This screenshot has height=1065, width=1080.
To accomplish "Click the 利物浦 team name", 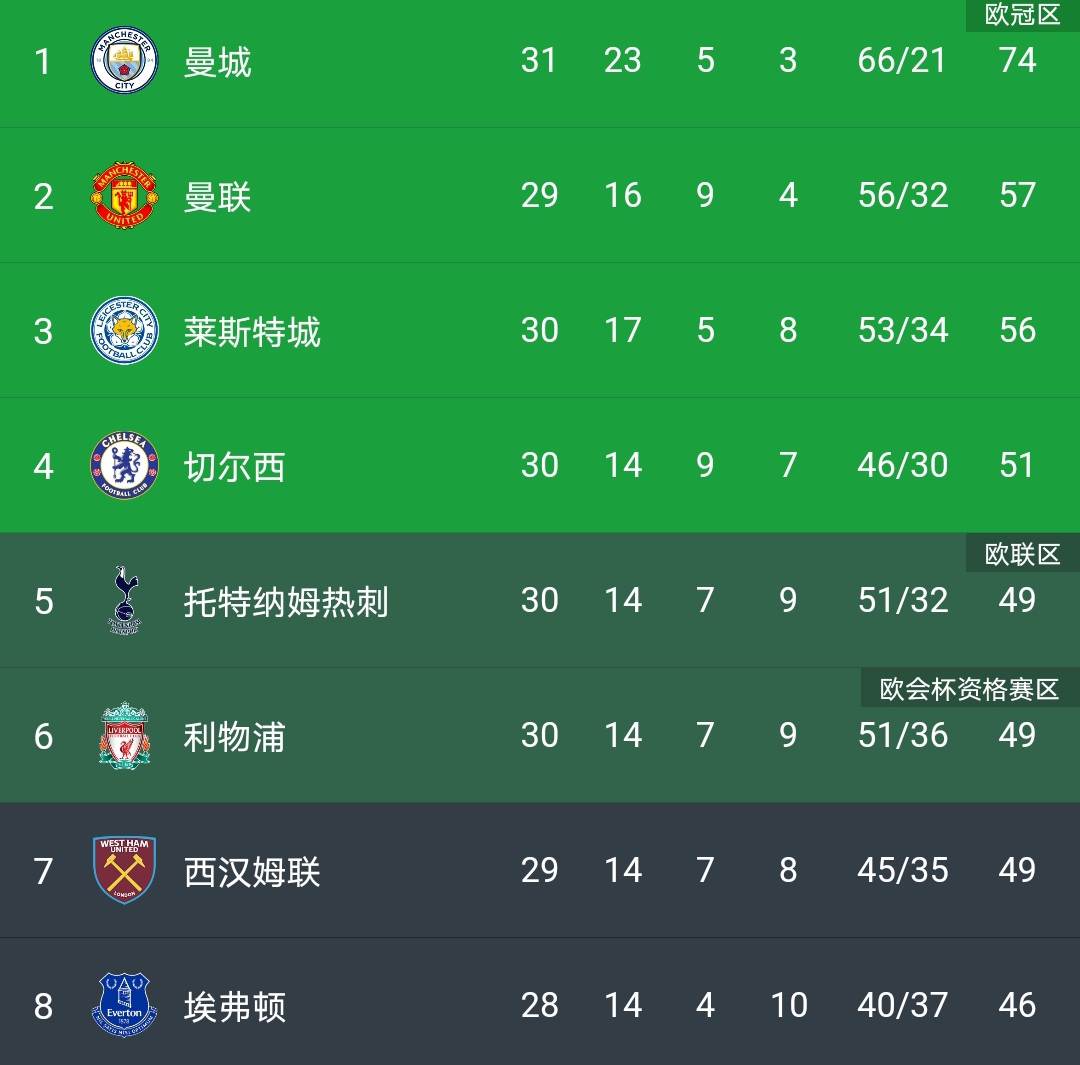I will tap(234, 737).
